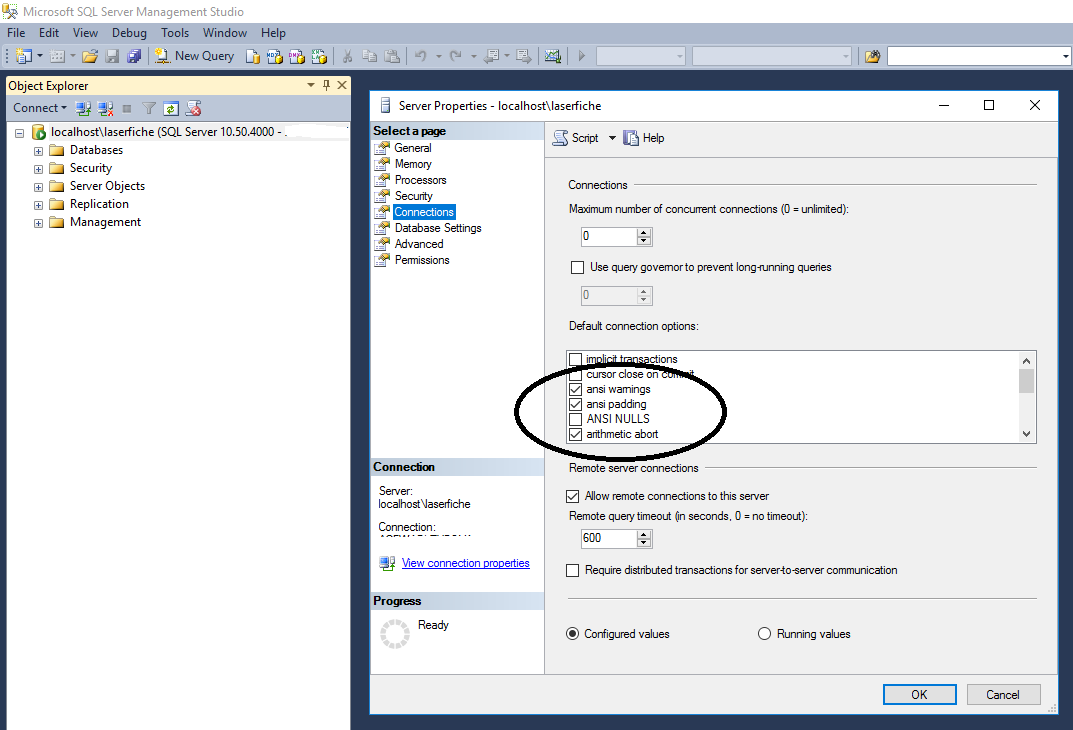Uncheck Allow remote connections to this server
Screen dimensions: 1073x730
pyautogui.click(x=573, y=496)
